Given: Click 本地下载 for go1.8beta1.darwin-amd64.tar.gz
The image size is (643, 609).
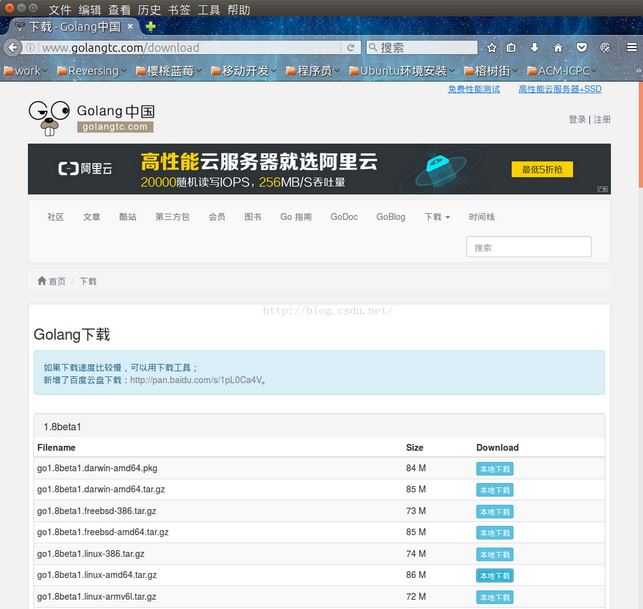Looking at the screenshot, I should click(495, 490).
